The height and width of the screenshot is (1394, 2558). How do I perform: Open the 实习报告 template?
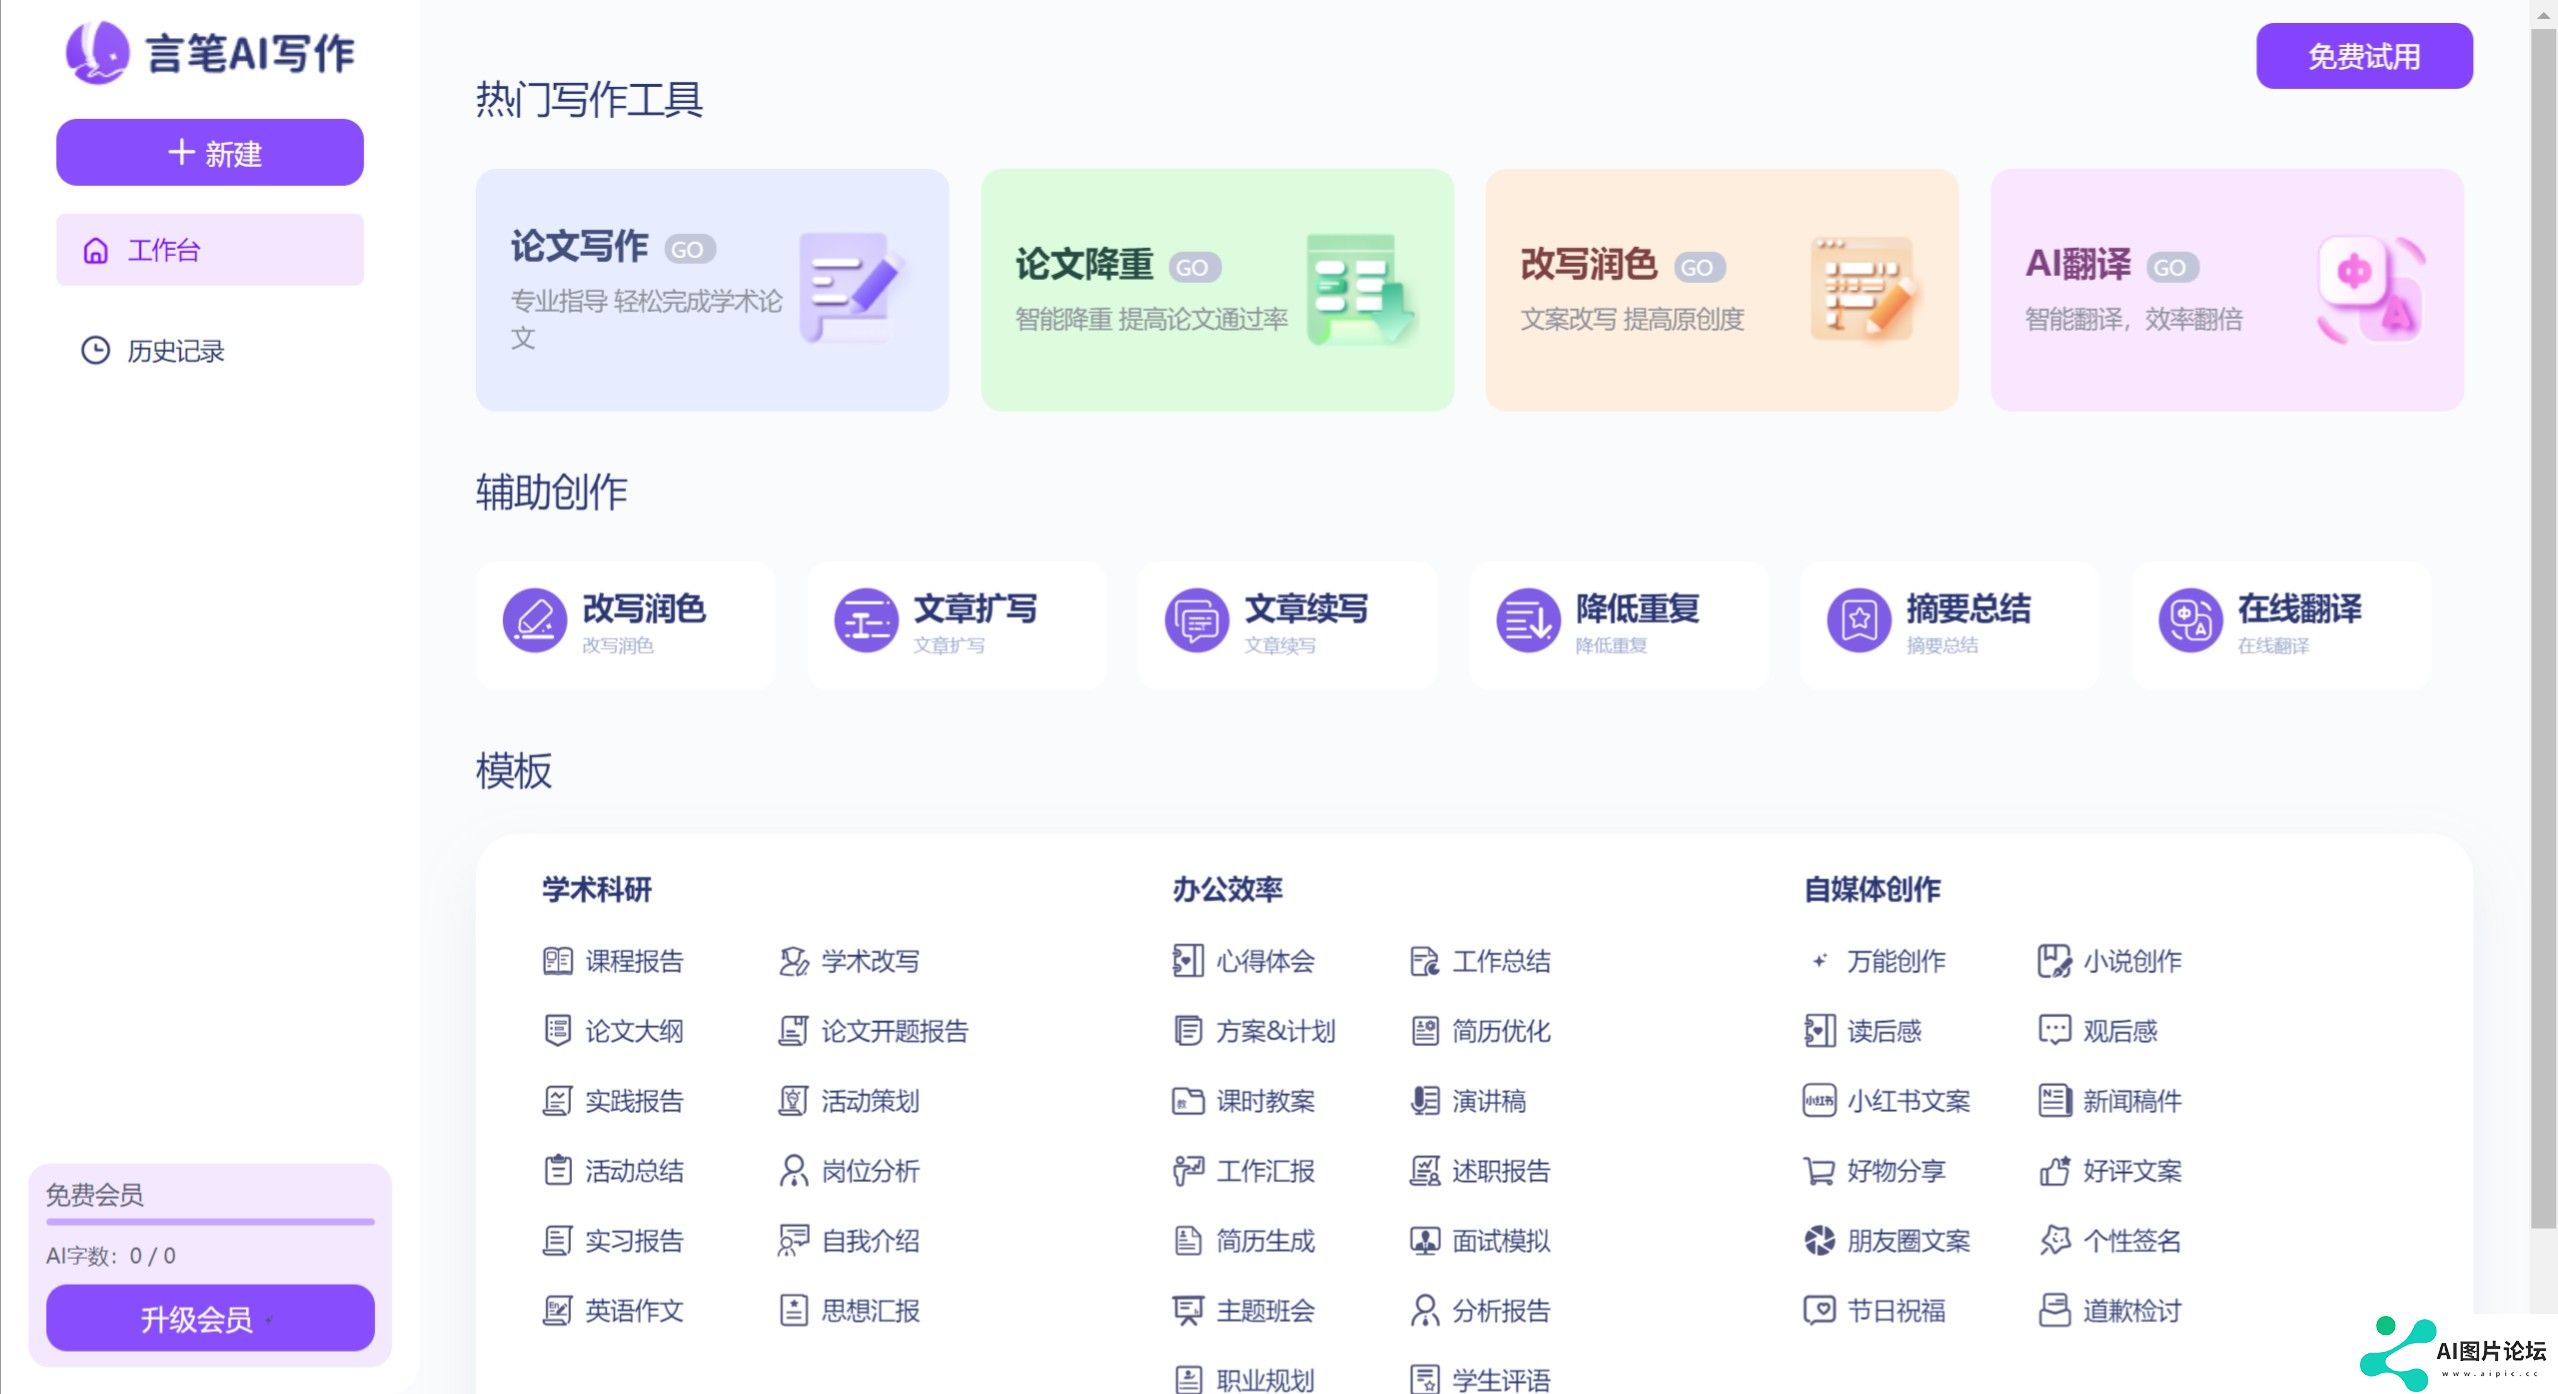[x=613, y=1241]
